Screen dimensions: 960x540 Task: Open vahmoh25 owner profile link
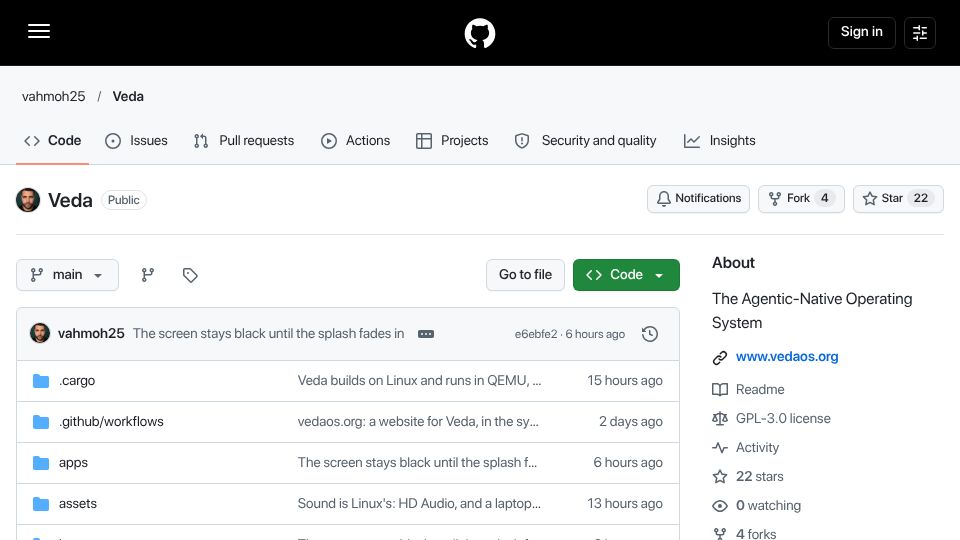(53, 97)
